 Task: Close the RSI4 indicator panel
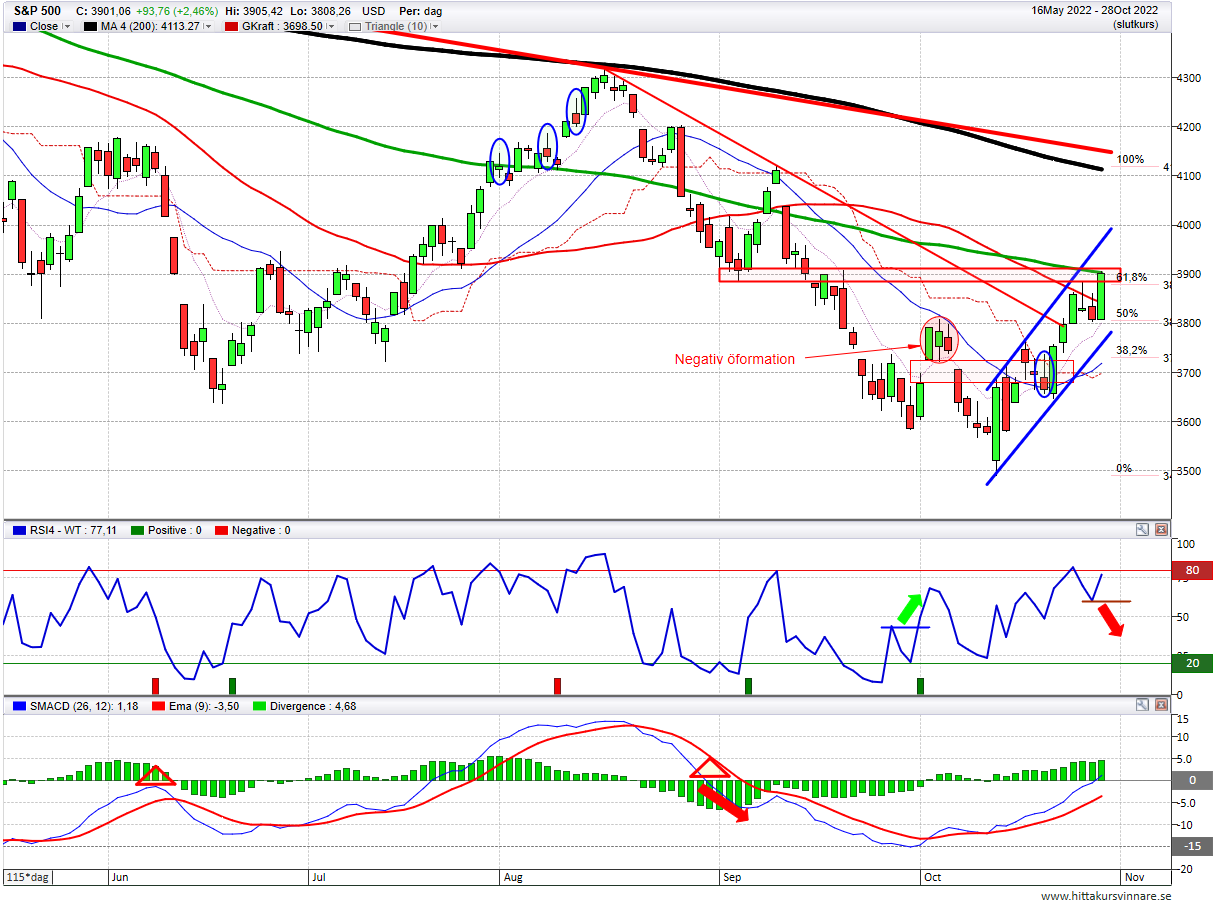[1160, 530]
